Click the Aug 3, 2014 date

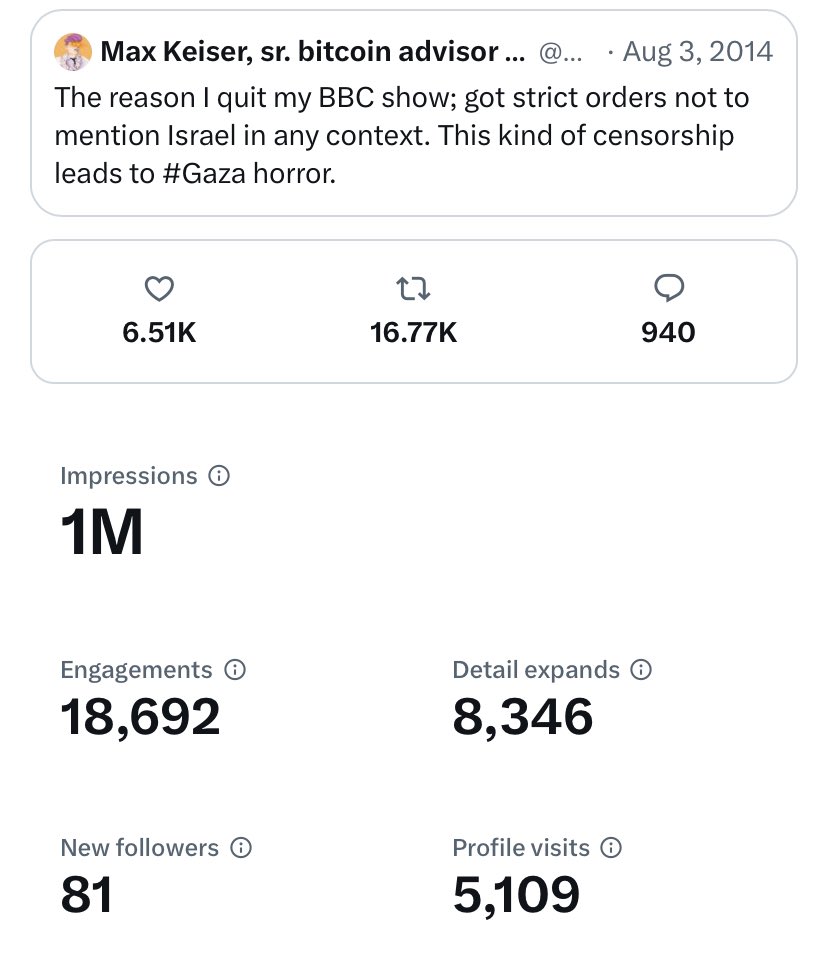pos(697,52)
